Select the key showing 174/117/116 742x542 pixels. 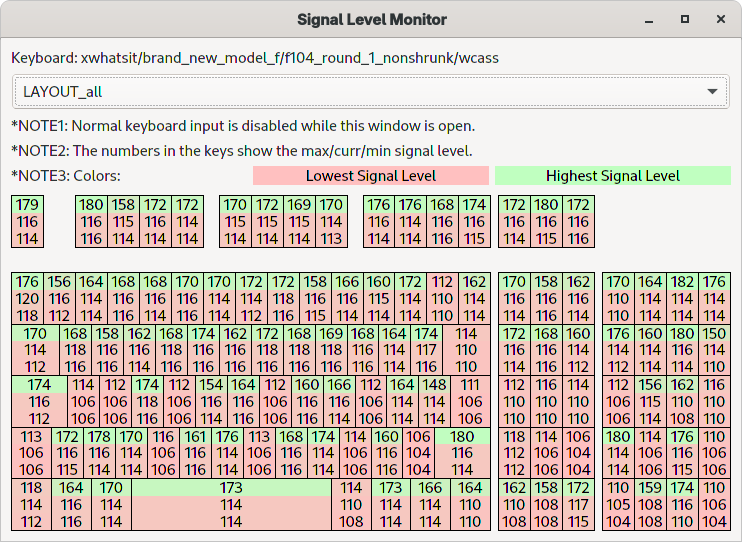click(426, 350)
